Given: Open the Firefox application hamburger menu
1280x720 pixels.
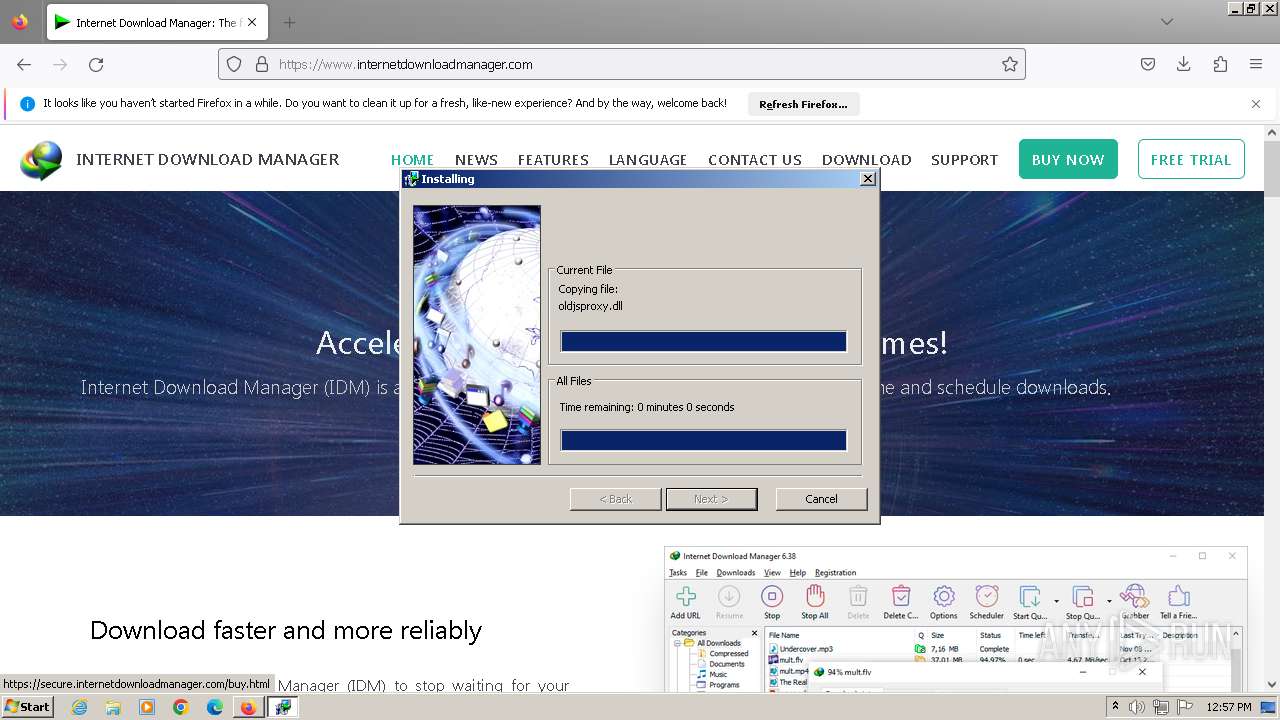Looking at the screenshot, I should click(1256, 64).
